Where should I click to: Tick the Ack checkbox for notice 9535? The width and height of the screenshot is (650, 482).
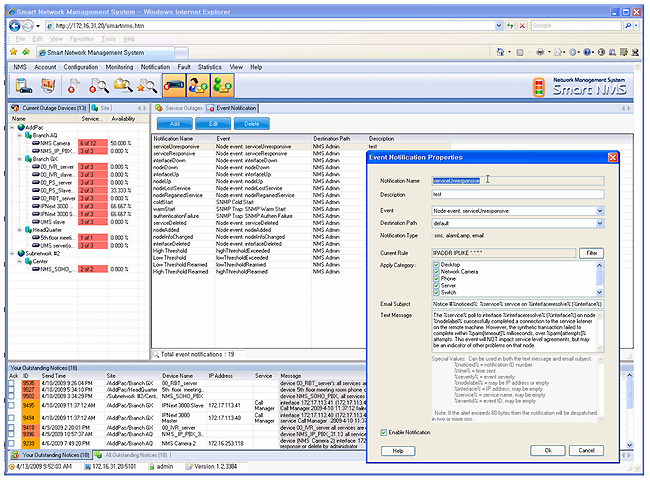12,383
